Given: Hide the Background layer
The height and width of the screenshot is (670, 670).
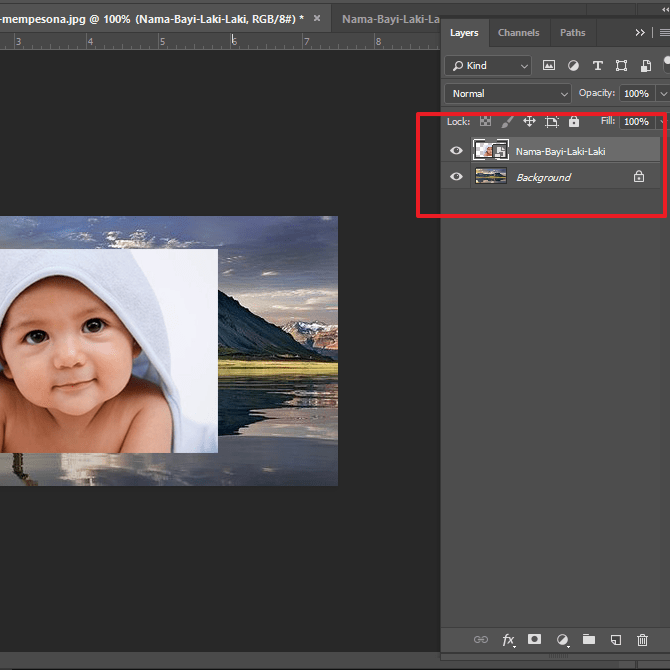Looking at the screenshot, I should point(457,177).
